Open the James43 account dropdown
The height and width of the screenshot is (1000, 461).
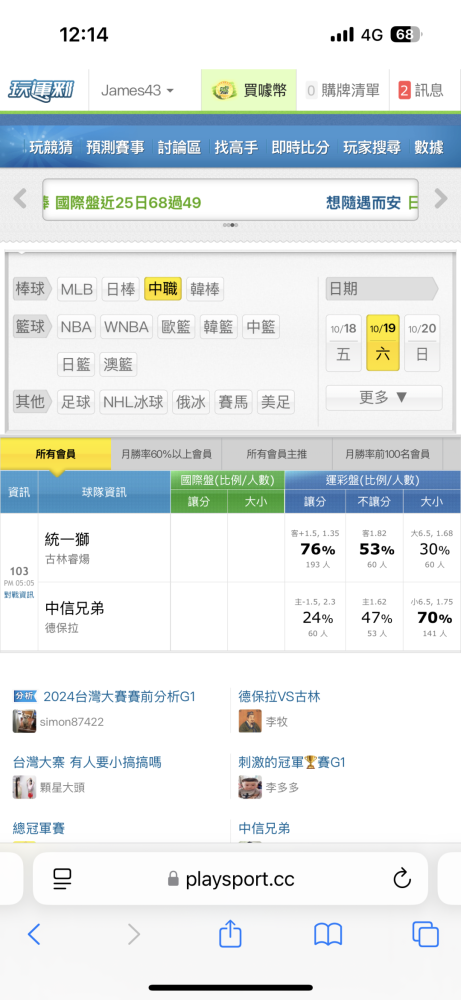137,90
